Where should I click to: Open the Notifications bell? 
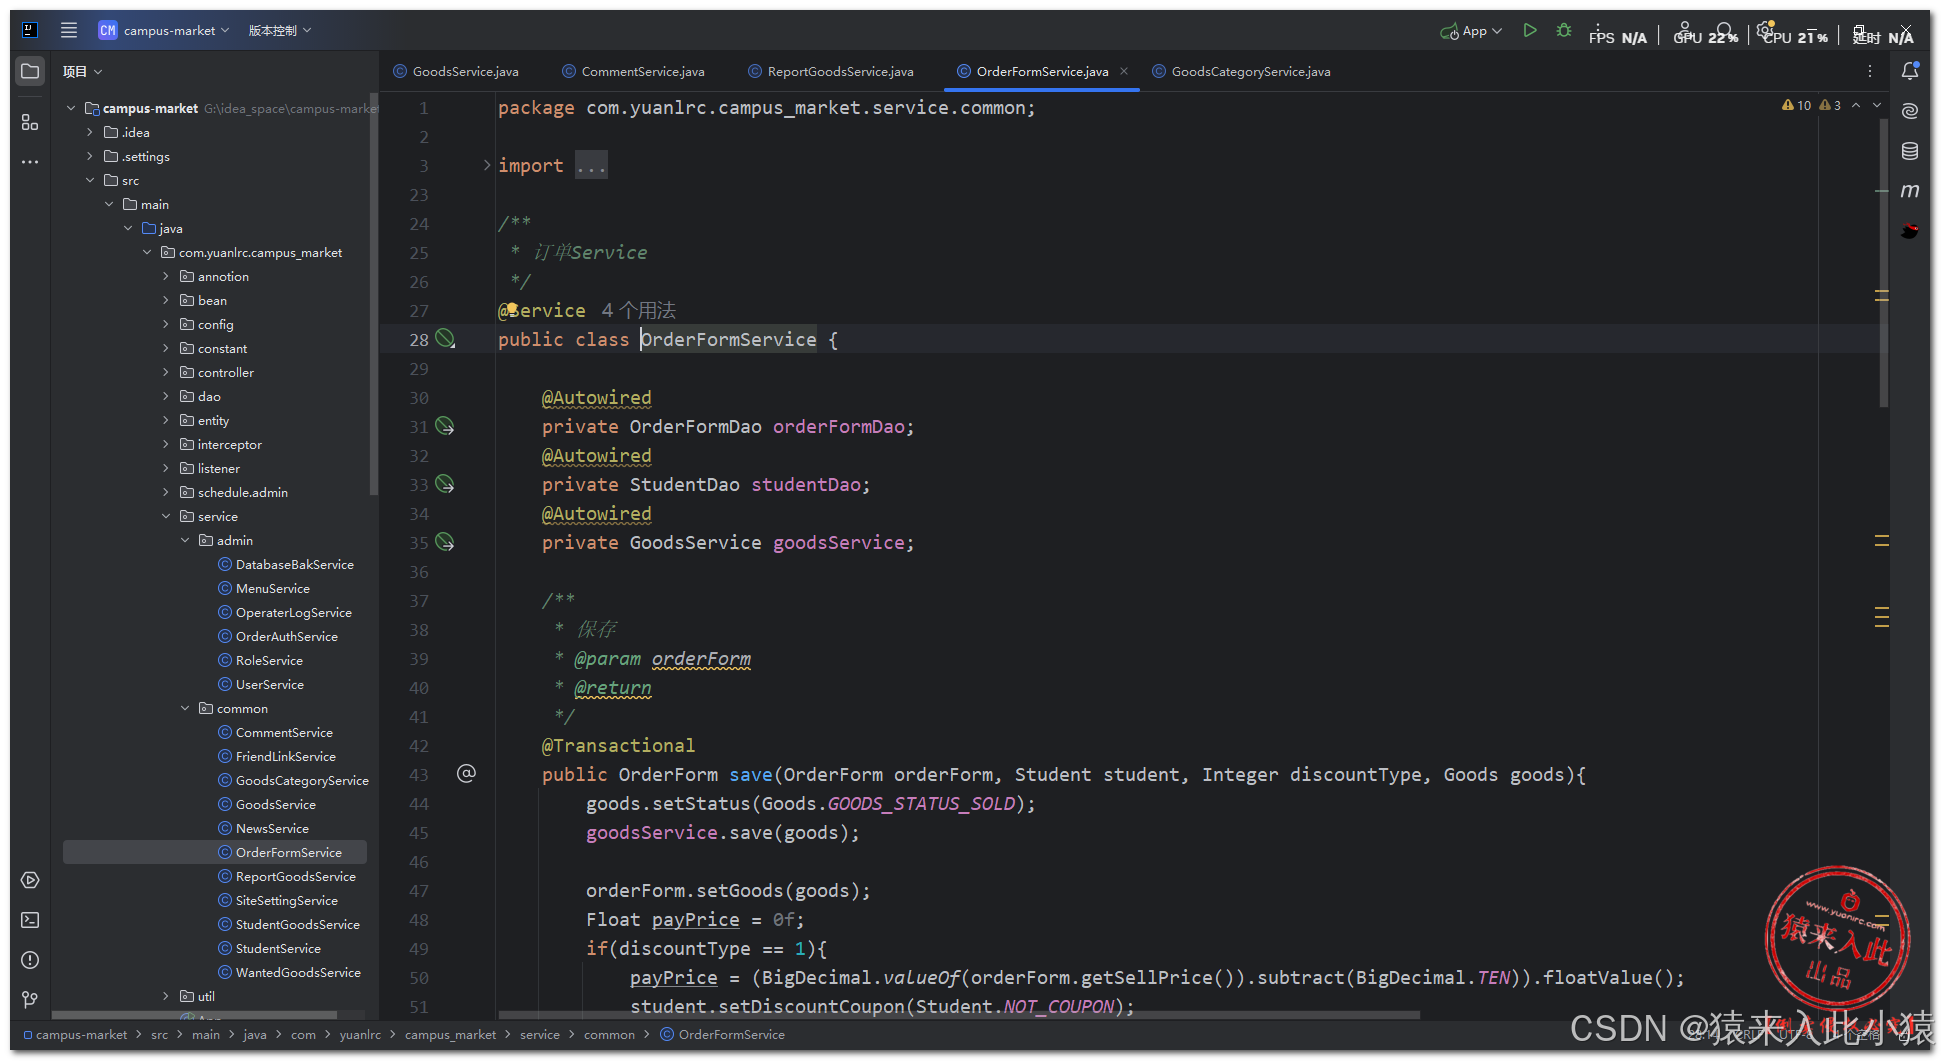click(1910, 71)
